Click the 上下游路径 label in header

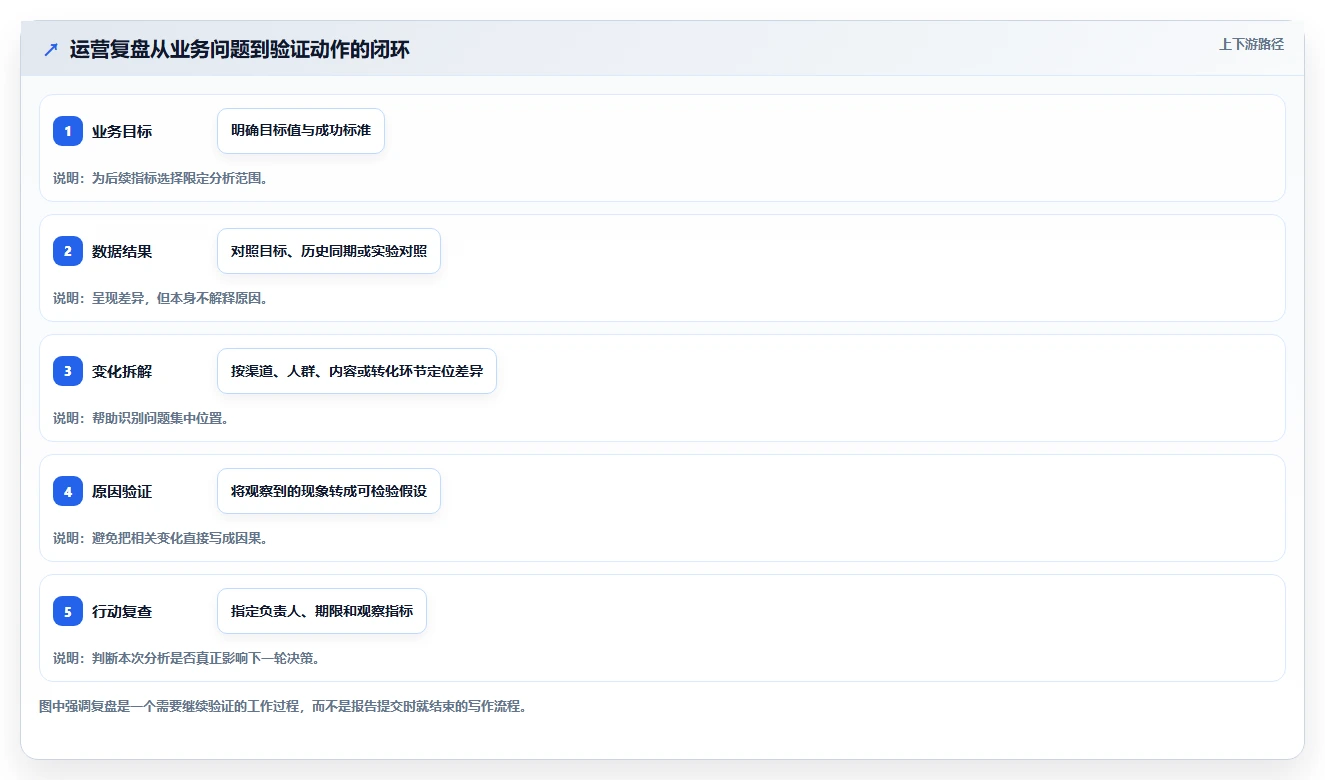pyautogui.click(x=1251, y=44)
